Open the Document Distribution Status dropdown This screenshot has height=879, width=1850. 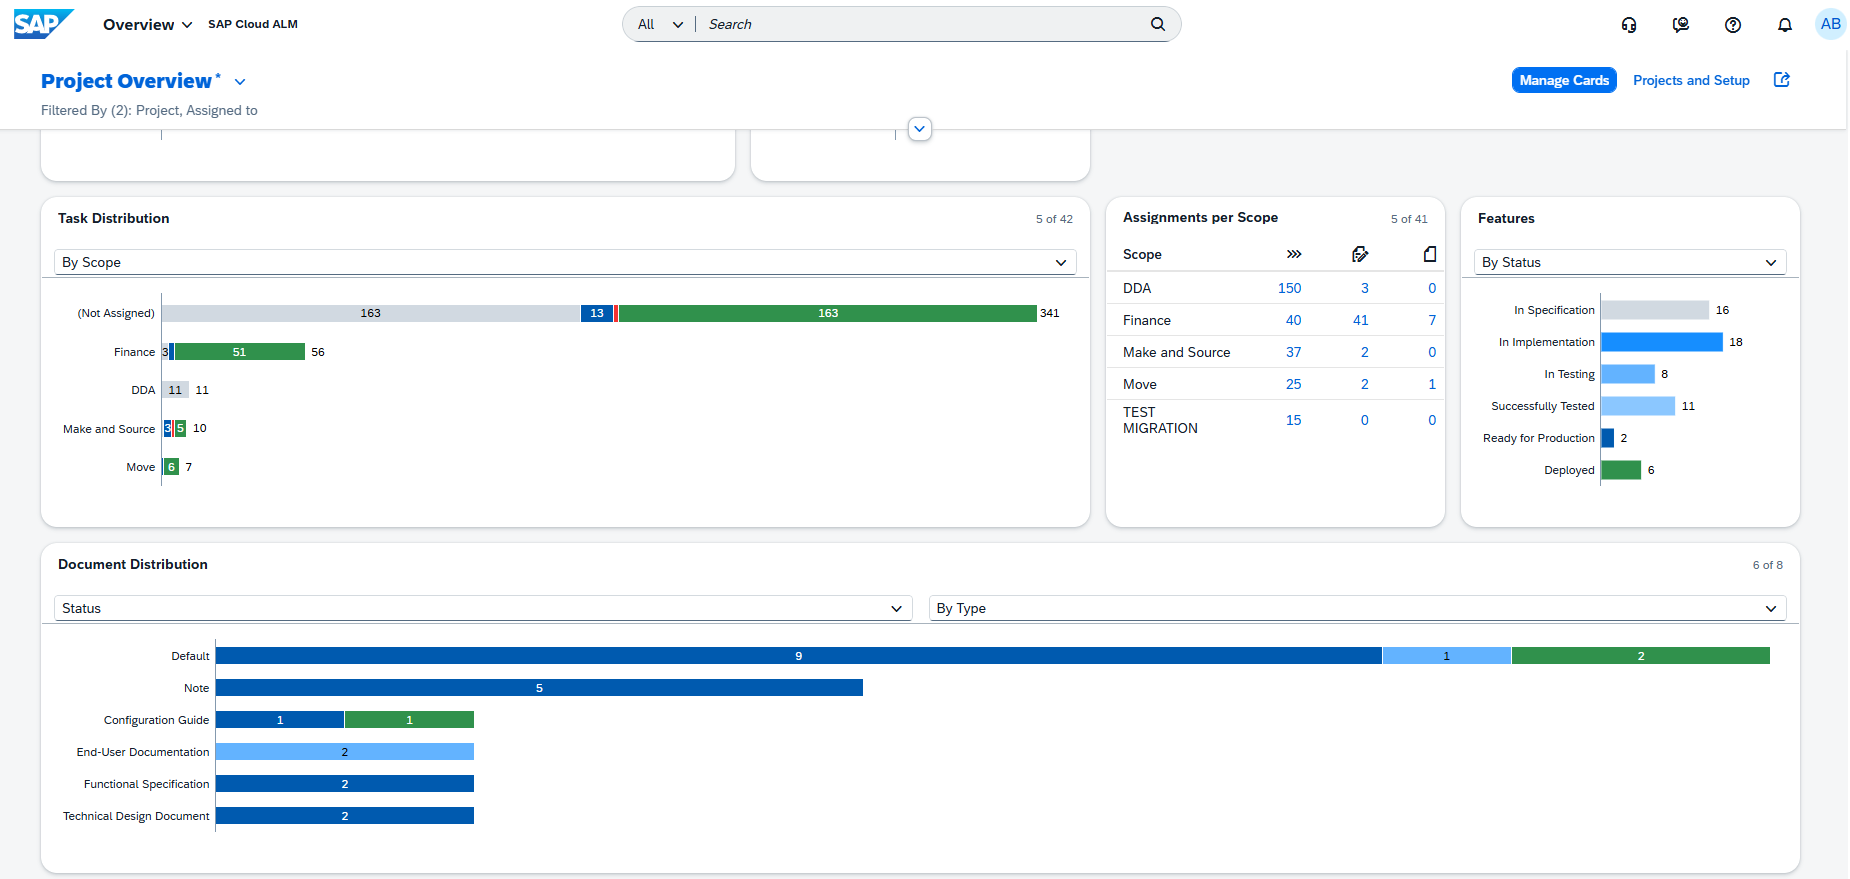coord(482,608)
